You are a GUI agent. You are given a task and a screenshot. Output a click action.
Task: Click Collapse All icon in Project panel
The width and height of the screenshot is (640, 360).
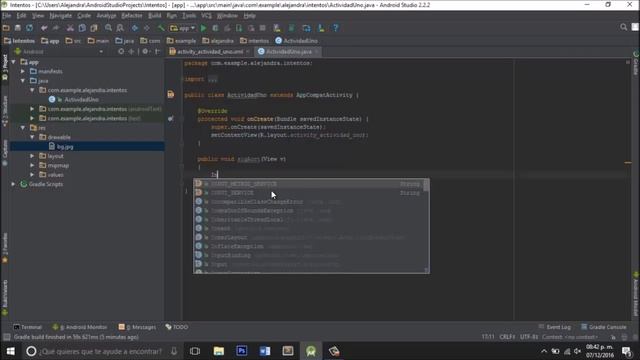tap(131, 52)
